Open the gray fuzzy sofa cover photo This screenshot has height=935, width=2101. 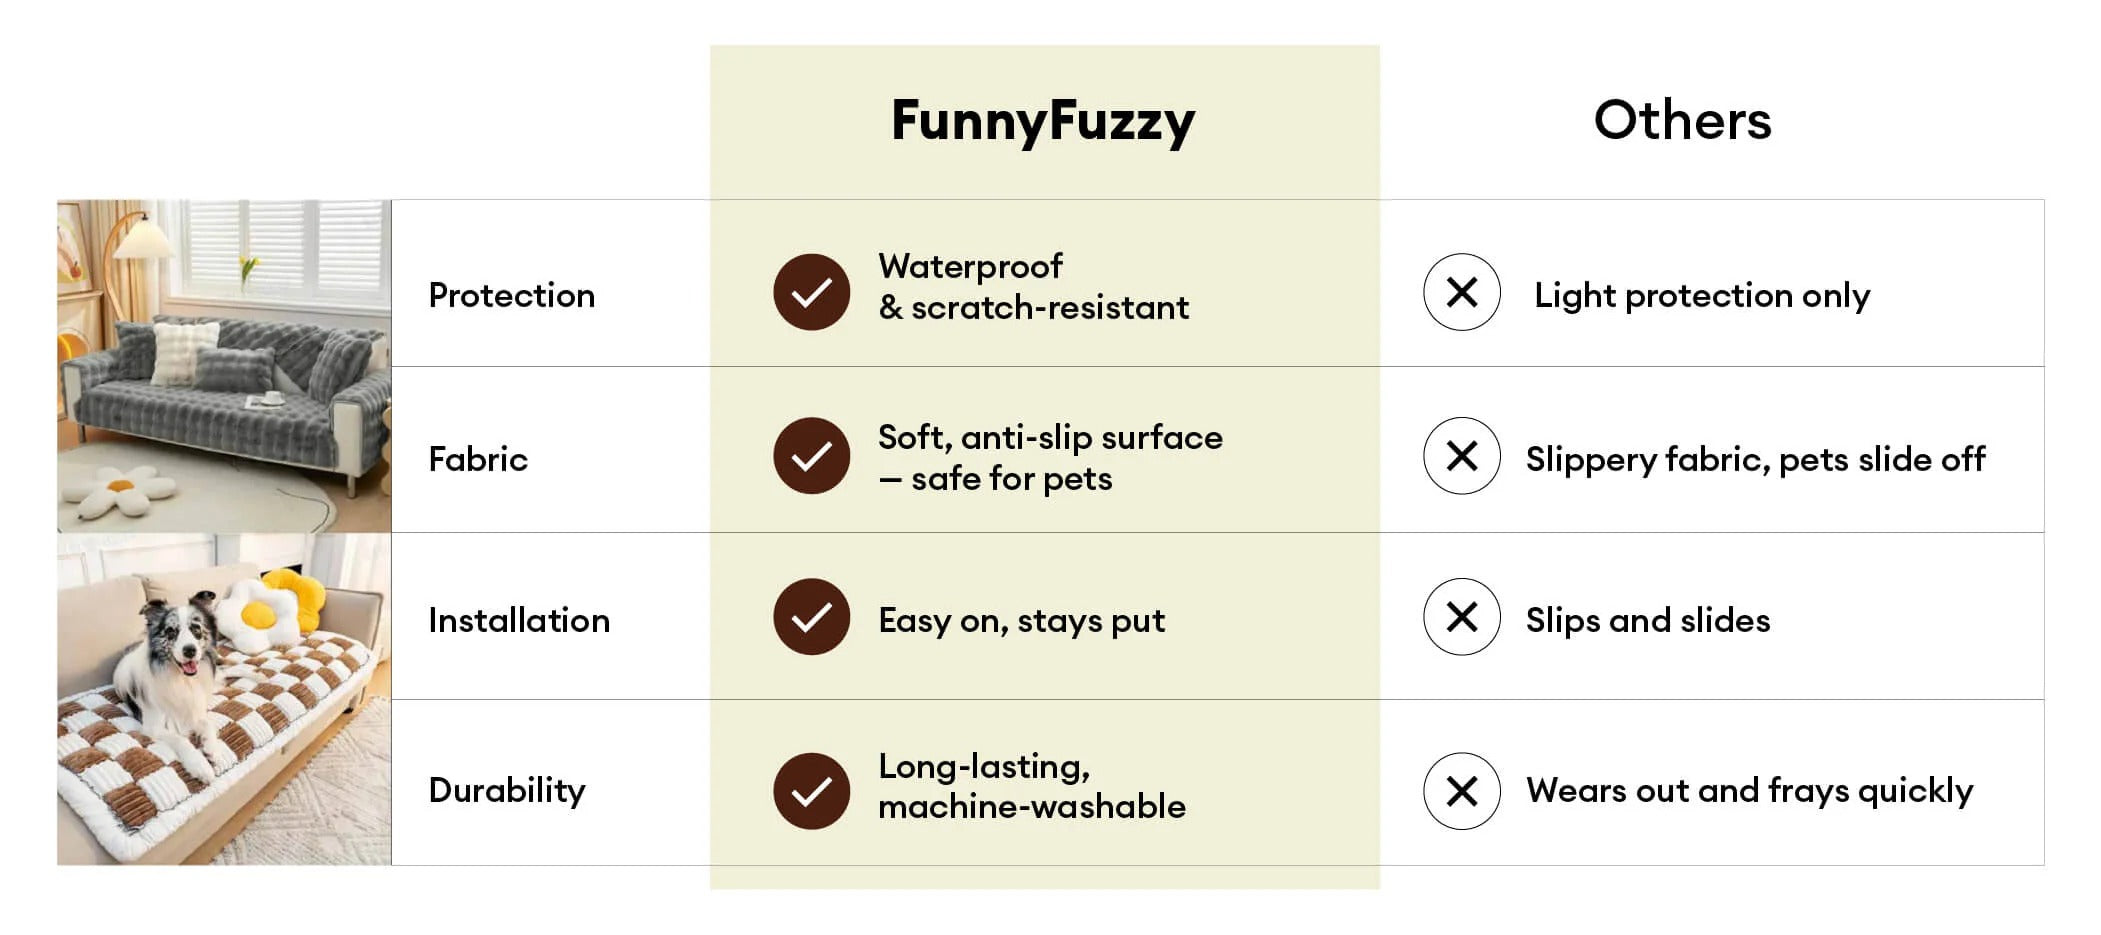(224, 366)
